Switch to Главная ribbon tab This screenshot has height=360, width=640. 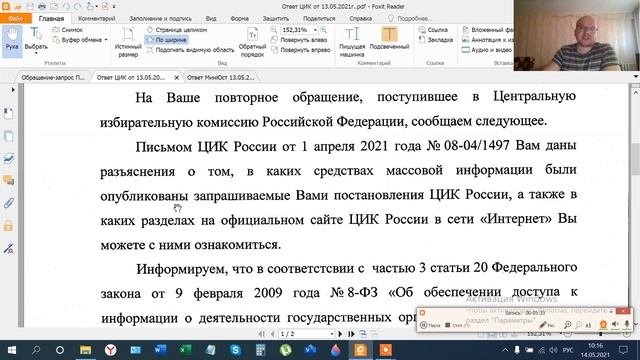[51, 18]
